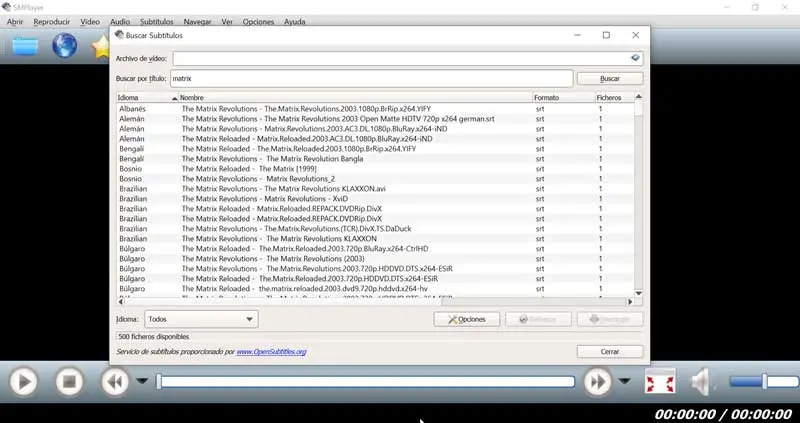Click the Nombre column header
Screen dimensions: 800x423
point(355,97)
